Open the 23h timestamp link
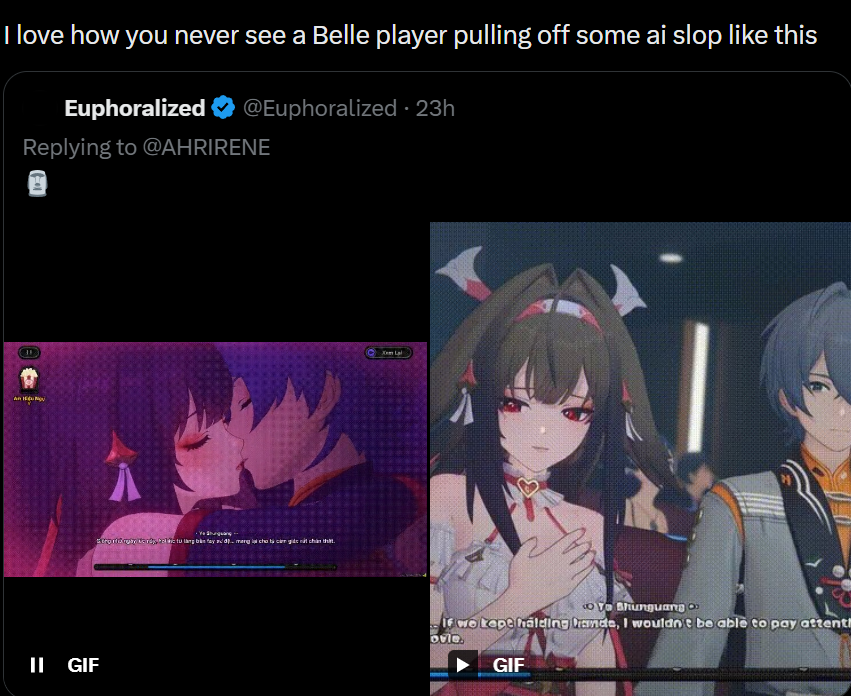This screenshot has height=696, width=851. tap(435, 108)
